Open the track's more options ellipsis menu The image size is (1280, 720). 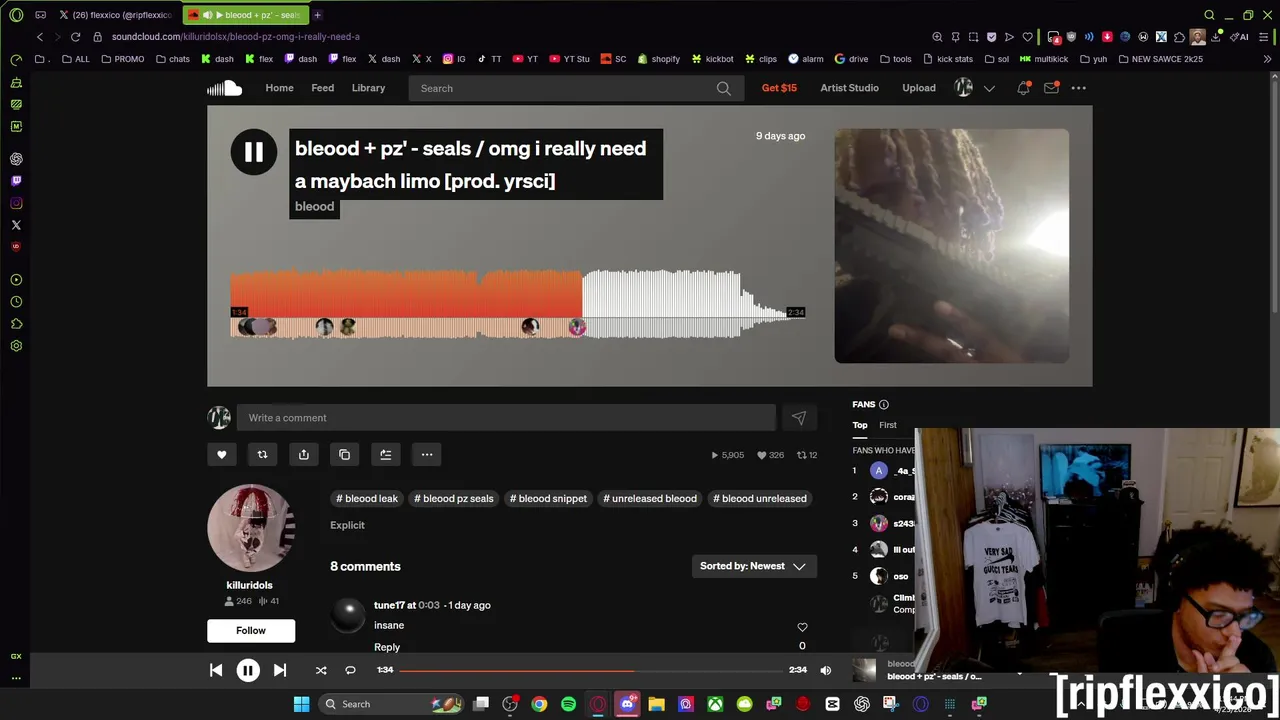(427, 454)
